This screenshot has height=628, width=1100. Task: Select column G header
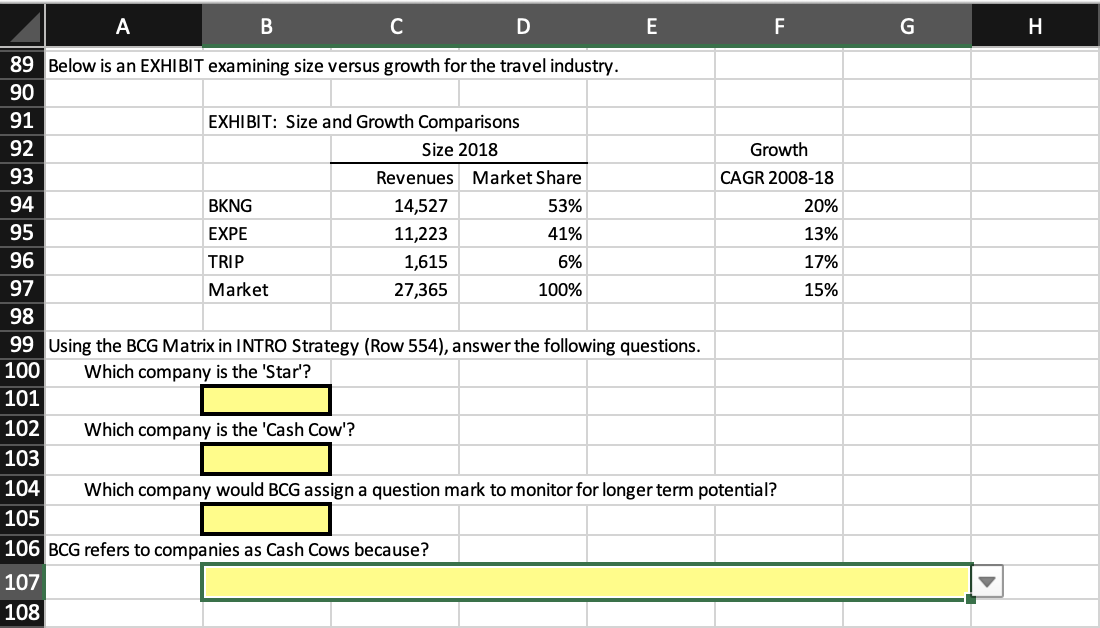click(x=907, y=26)
